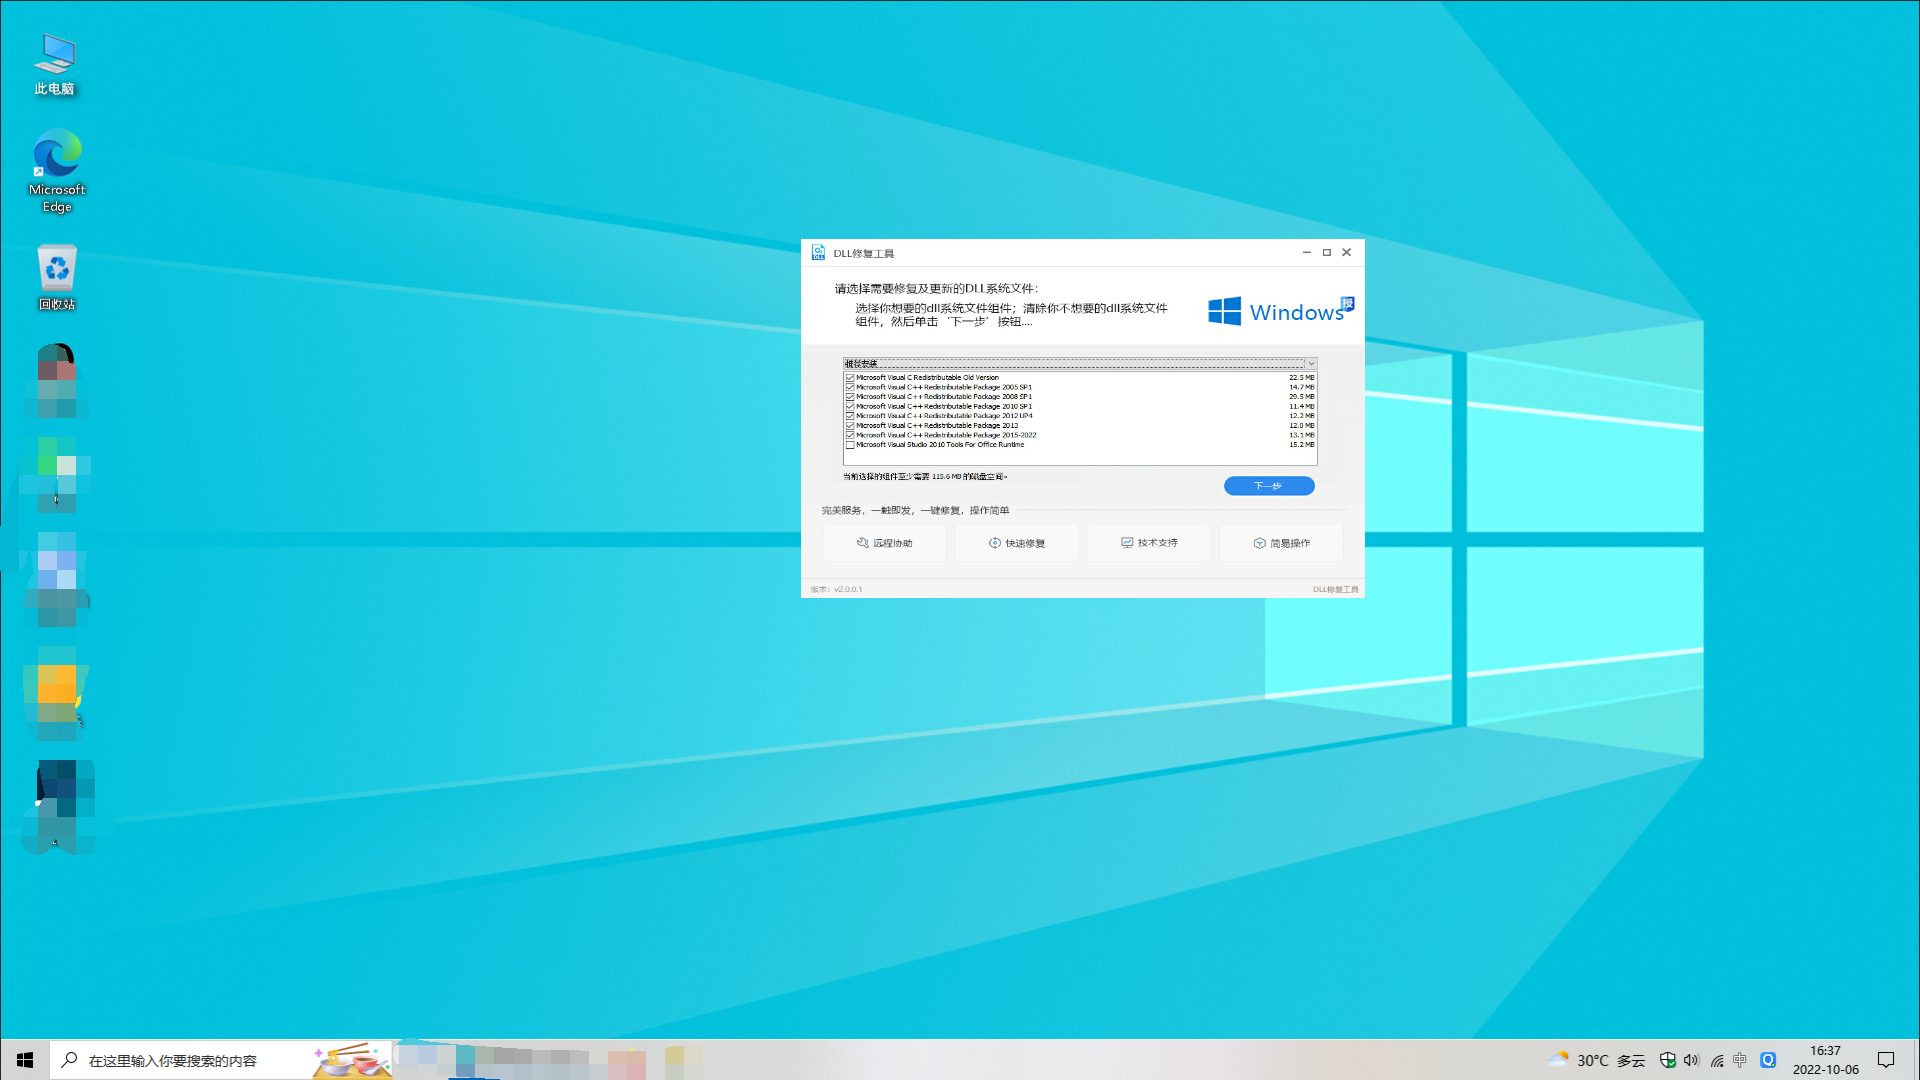Viewport: 1920px width, 1080px height.
Task: Open the Windows Start menu
Action: 24,1060
